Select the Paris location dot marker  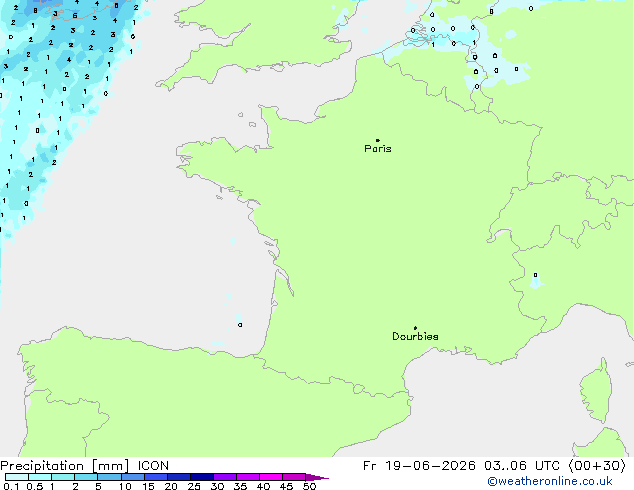point(378,140)
